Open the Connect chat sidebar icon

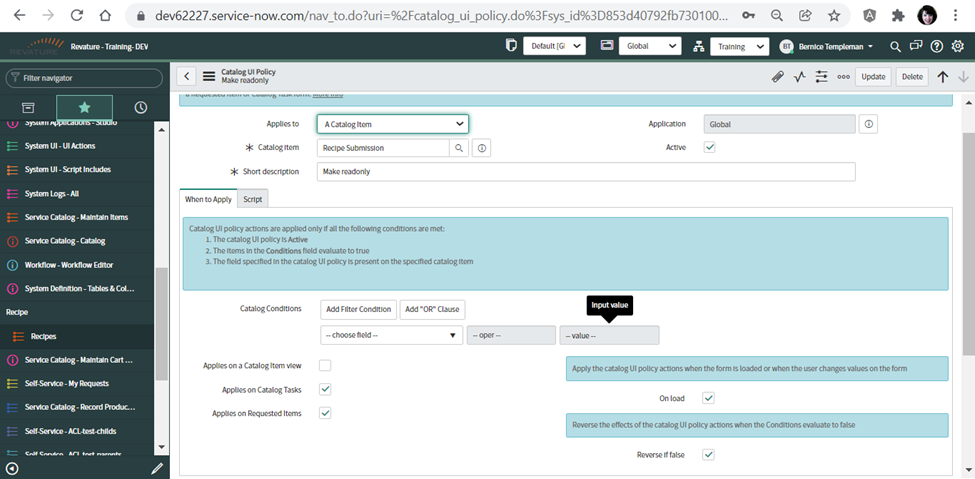915,46
